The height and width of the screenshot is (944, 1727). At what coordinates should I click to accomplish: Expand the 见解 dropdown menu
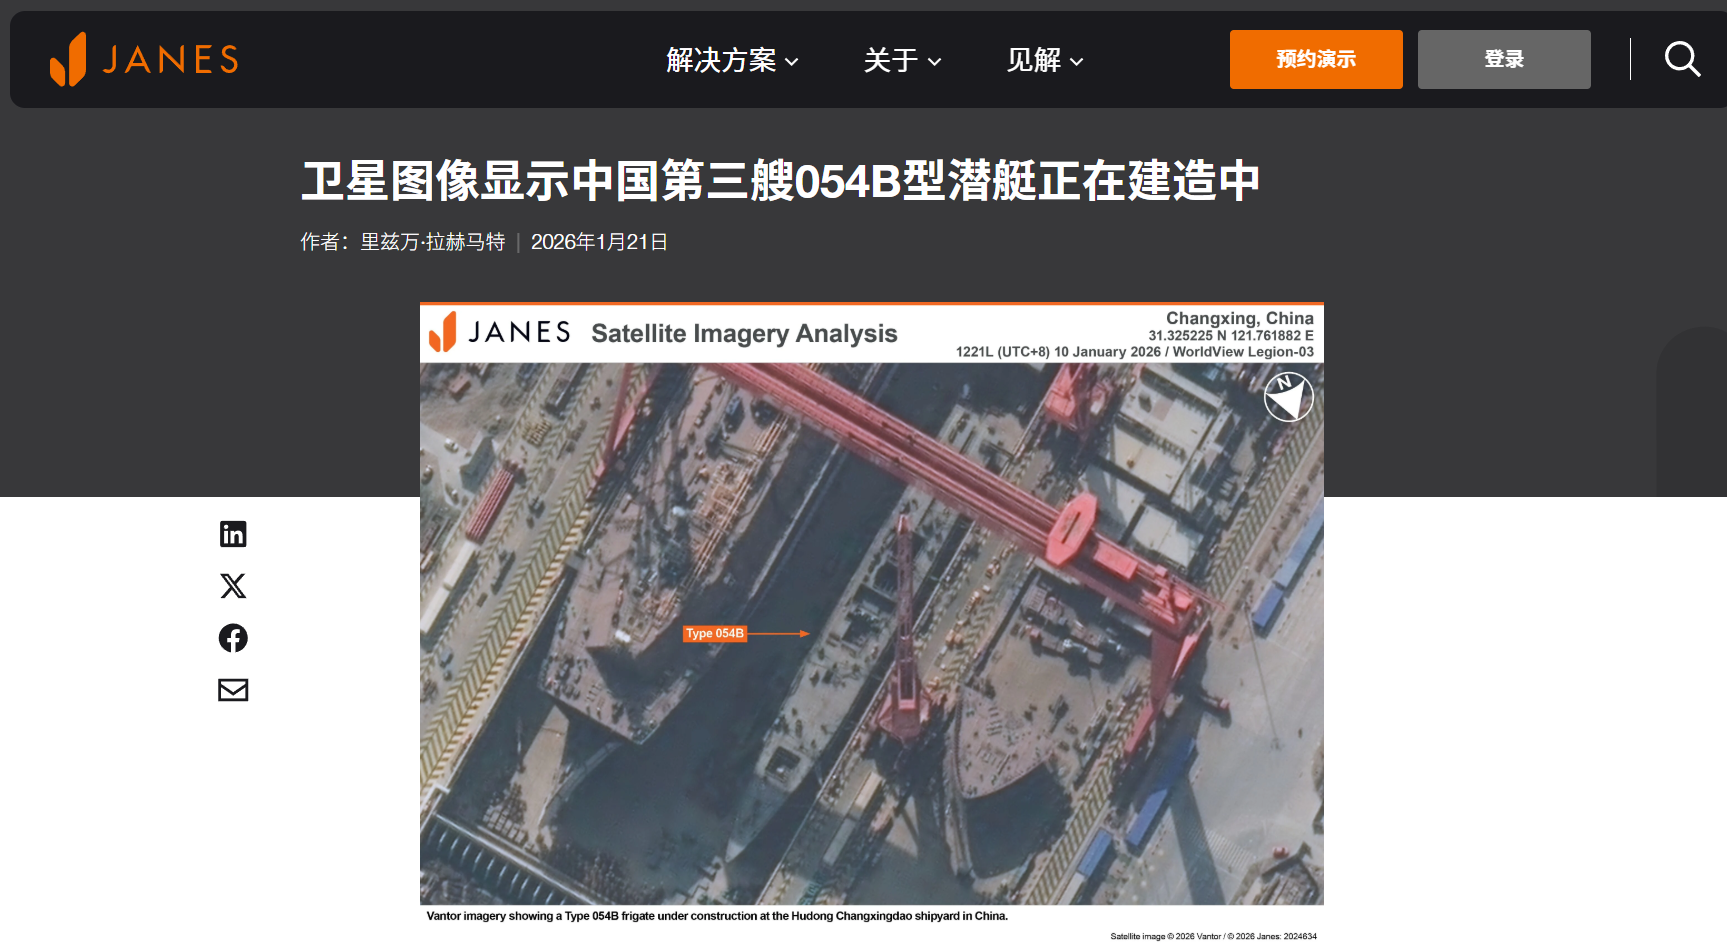(1045, 60)
